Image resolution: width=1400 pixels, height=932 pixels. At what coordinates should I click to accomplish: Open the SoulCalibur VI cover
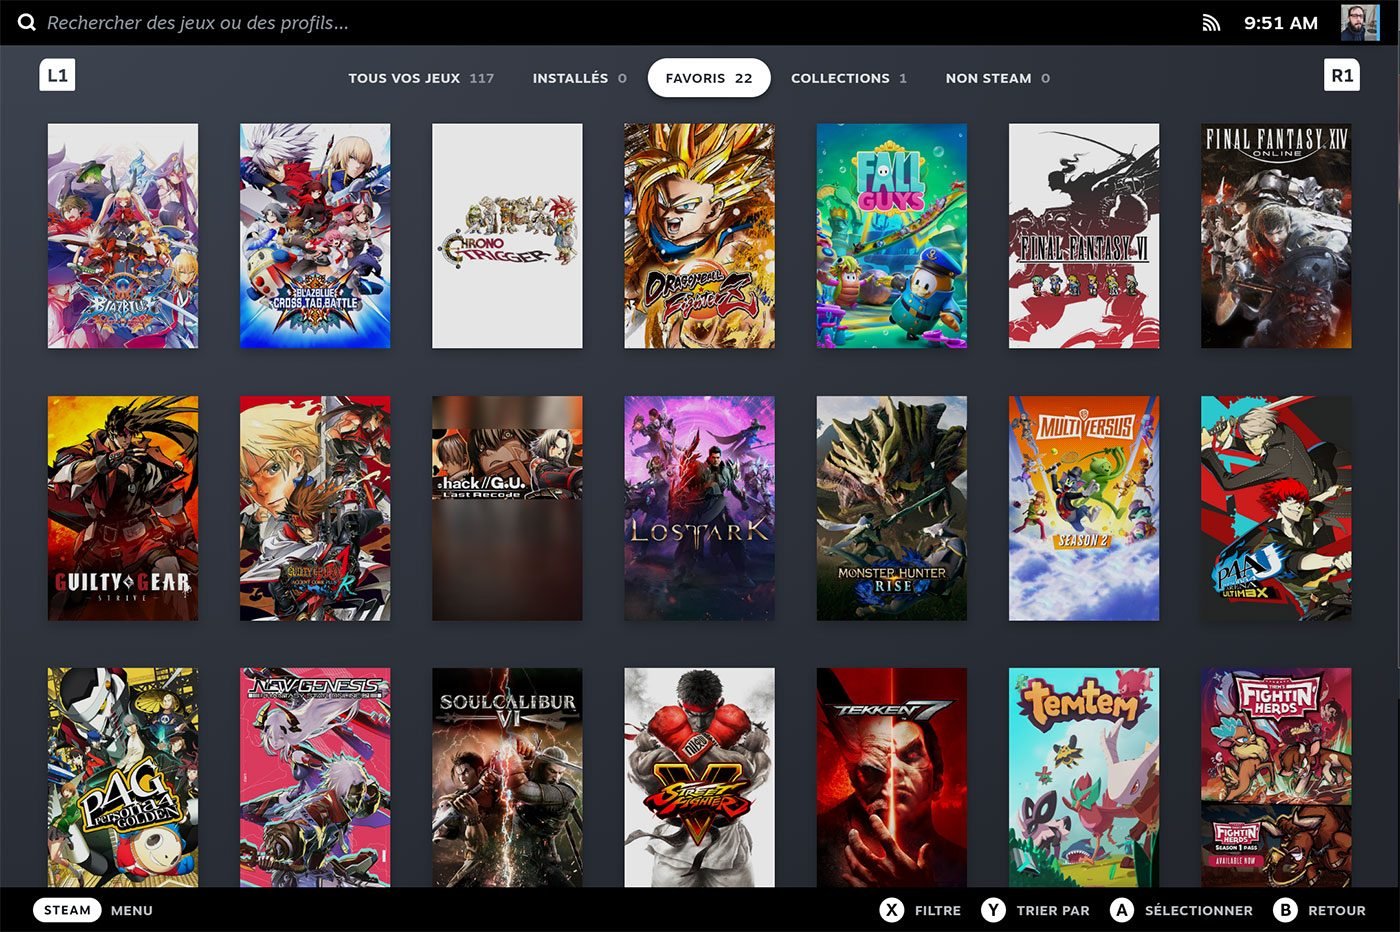click(x=507, y=778)
